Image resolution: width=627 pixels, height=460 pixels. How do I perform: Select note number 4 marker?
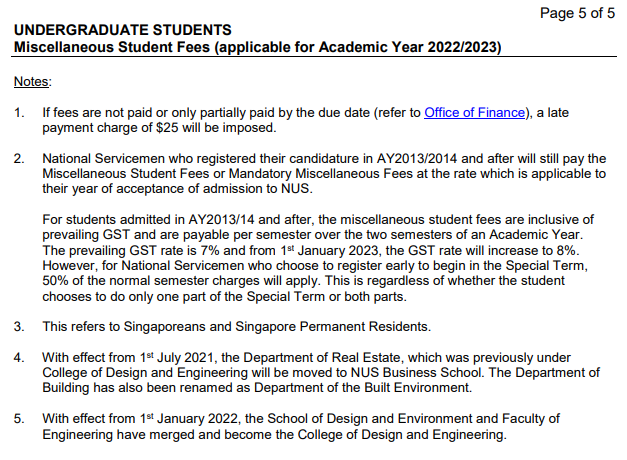click(19, 358)
